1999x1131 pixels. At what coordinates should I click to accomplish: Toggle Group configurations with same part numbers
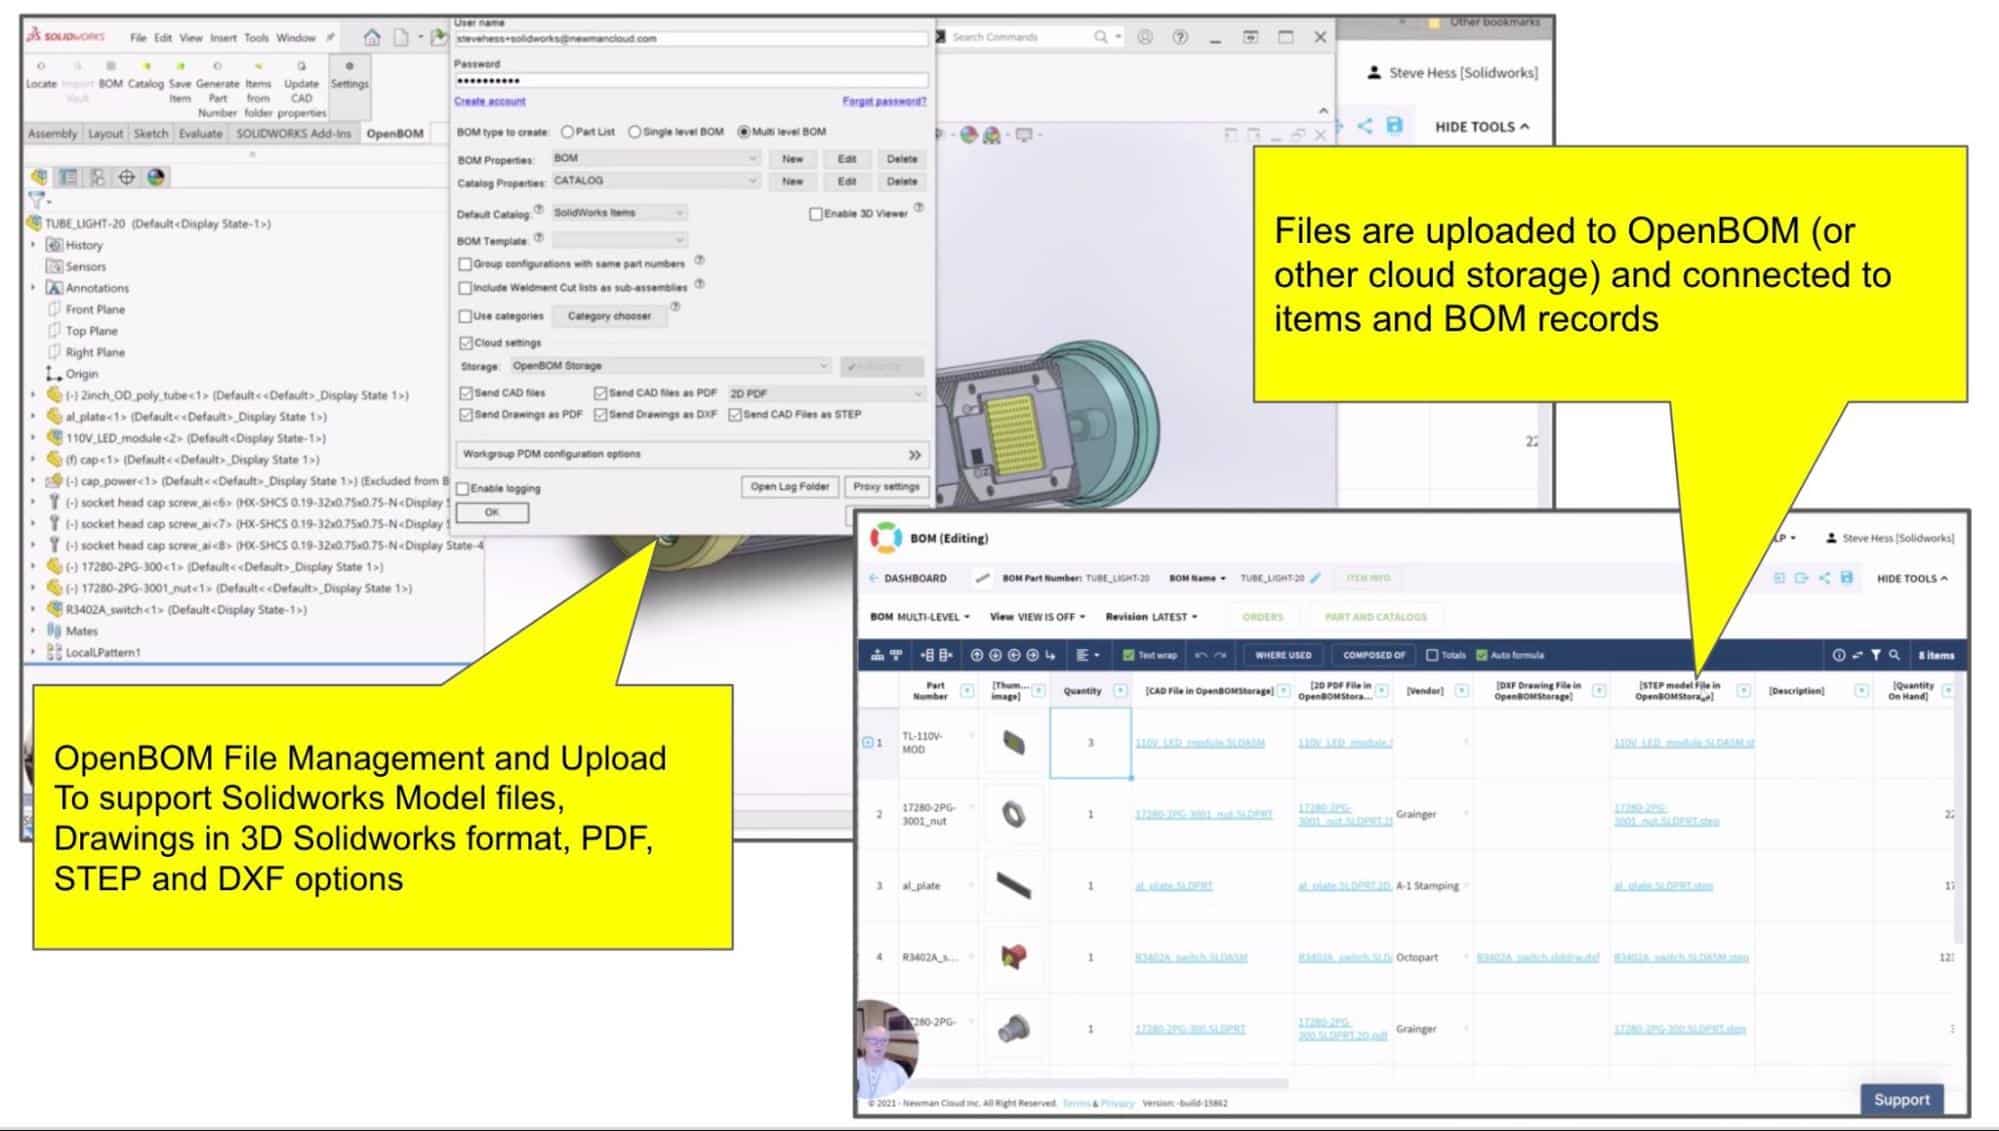465,264
